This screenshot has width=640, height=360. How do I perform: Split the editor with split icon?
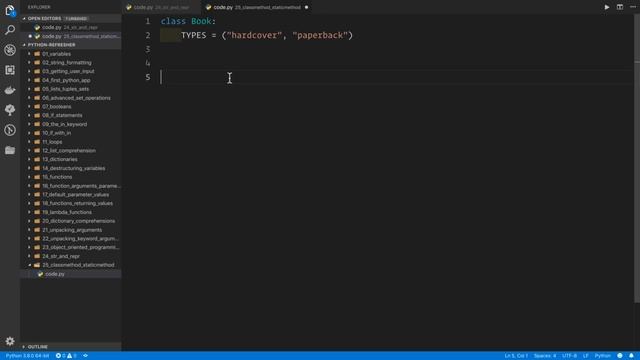point(620,7)
